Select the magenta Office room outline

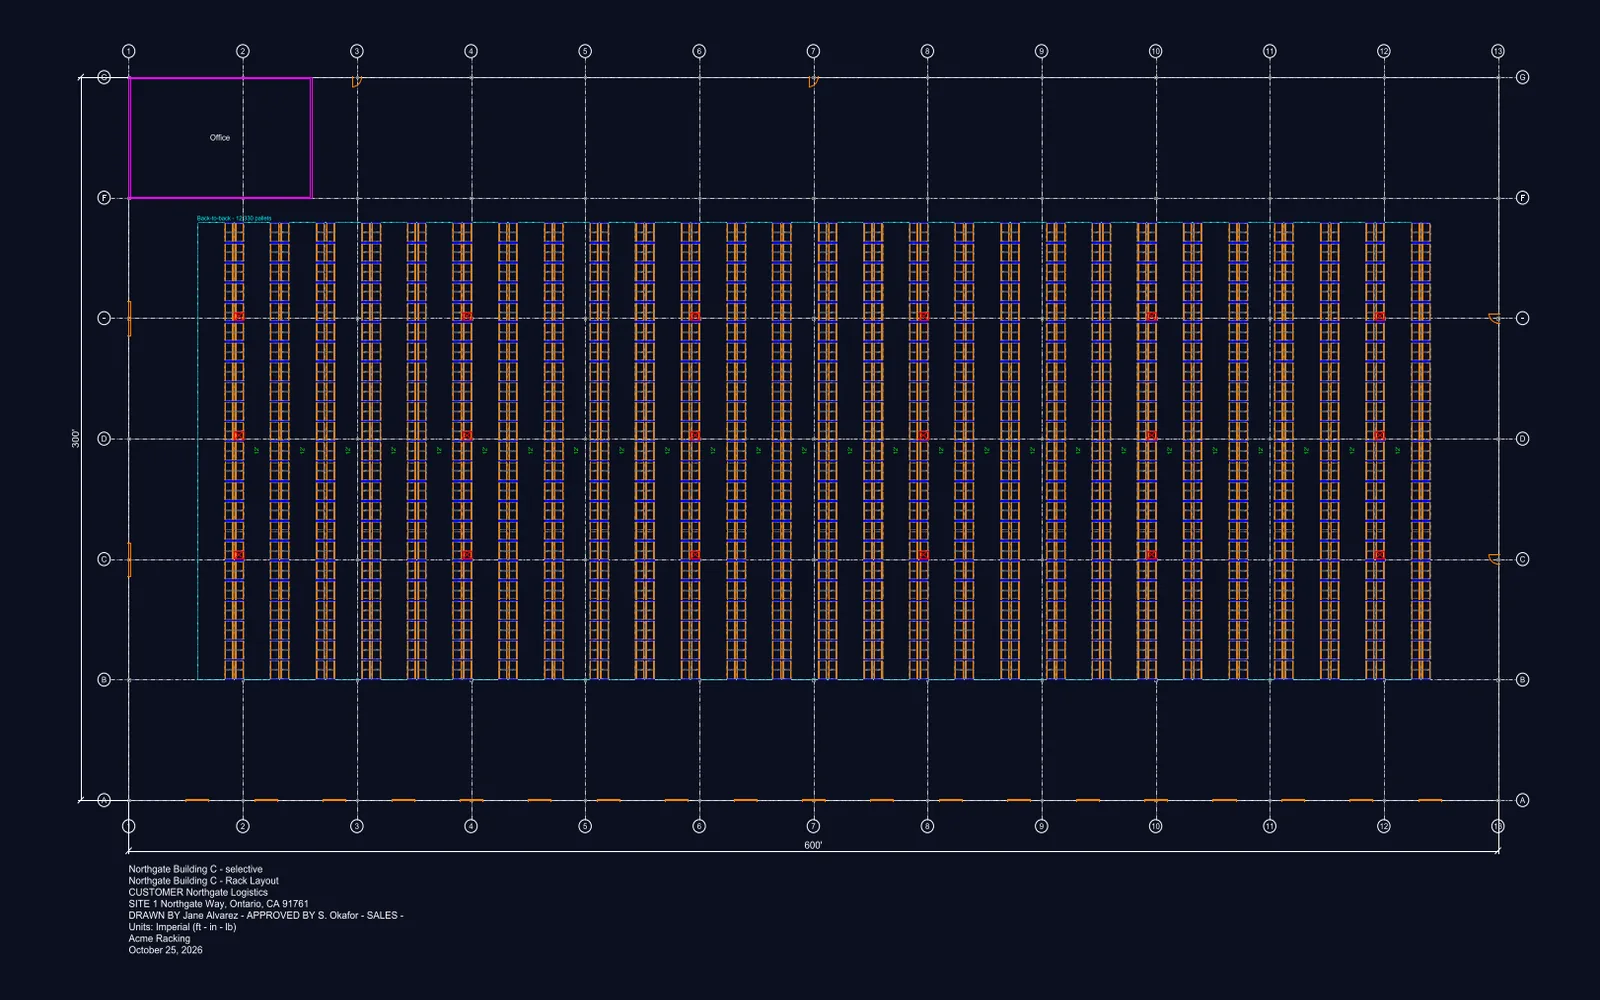pyautogui.click(x=220, y=138)
